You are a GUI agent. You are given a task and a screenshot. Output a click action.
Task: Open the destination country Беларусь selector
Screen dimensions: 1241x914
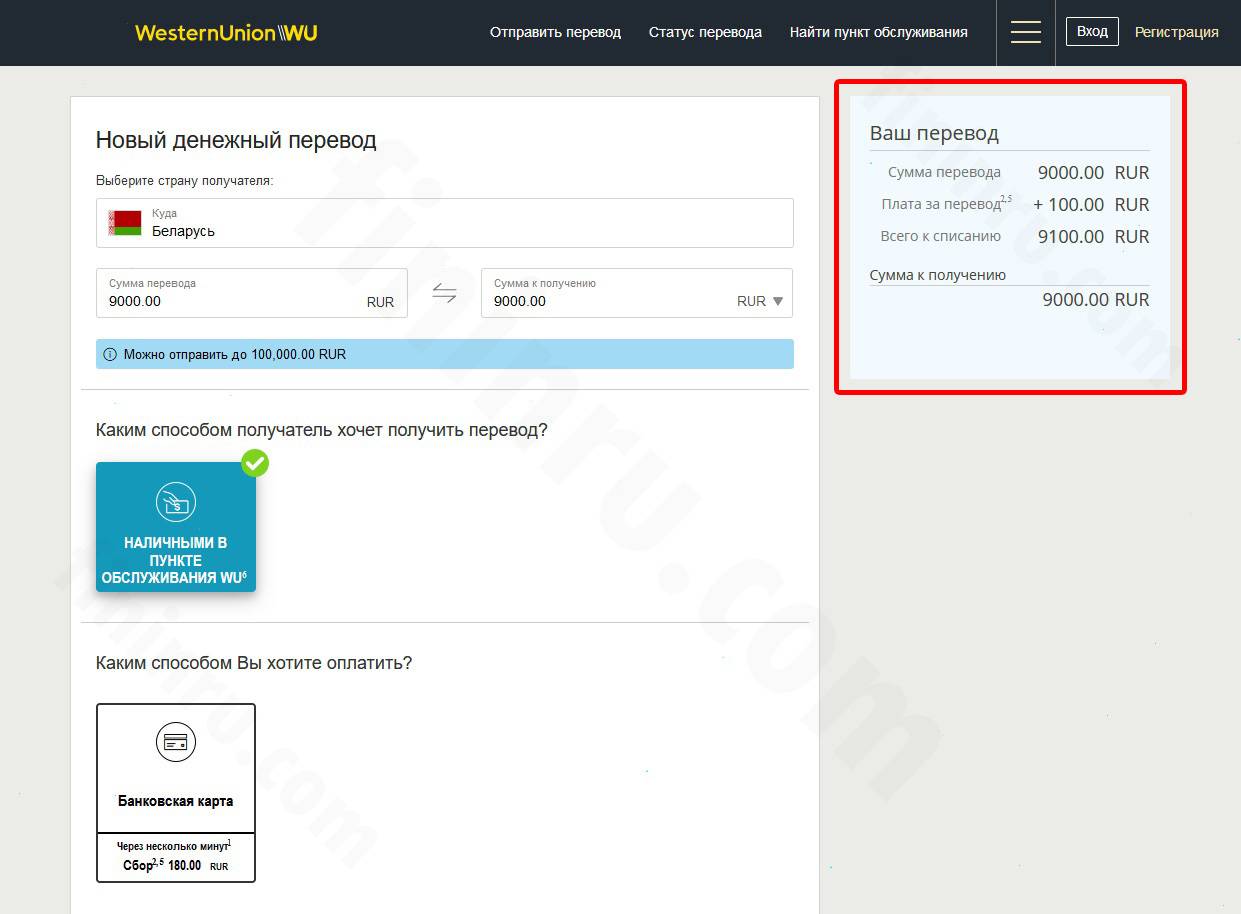tap(445, 223)
